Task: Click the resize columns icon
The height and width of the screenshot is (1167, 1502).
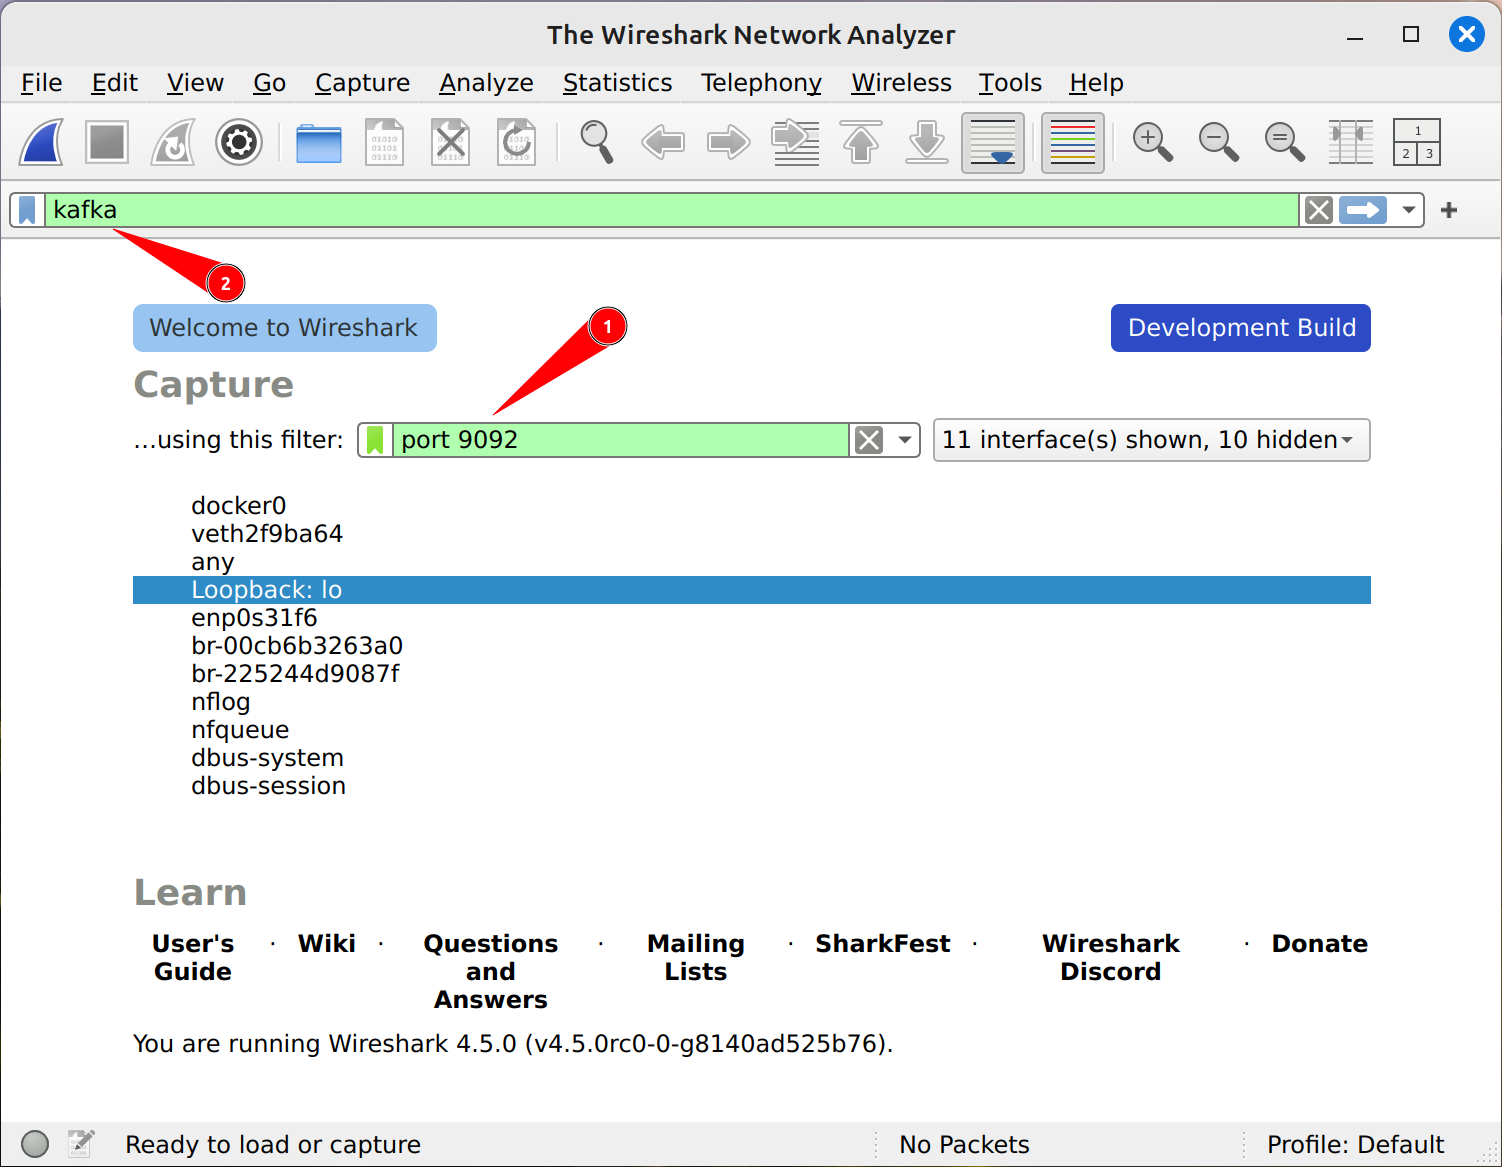Action: (1350, 142)
